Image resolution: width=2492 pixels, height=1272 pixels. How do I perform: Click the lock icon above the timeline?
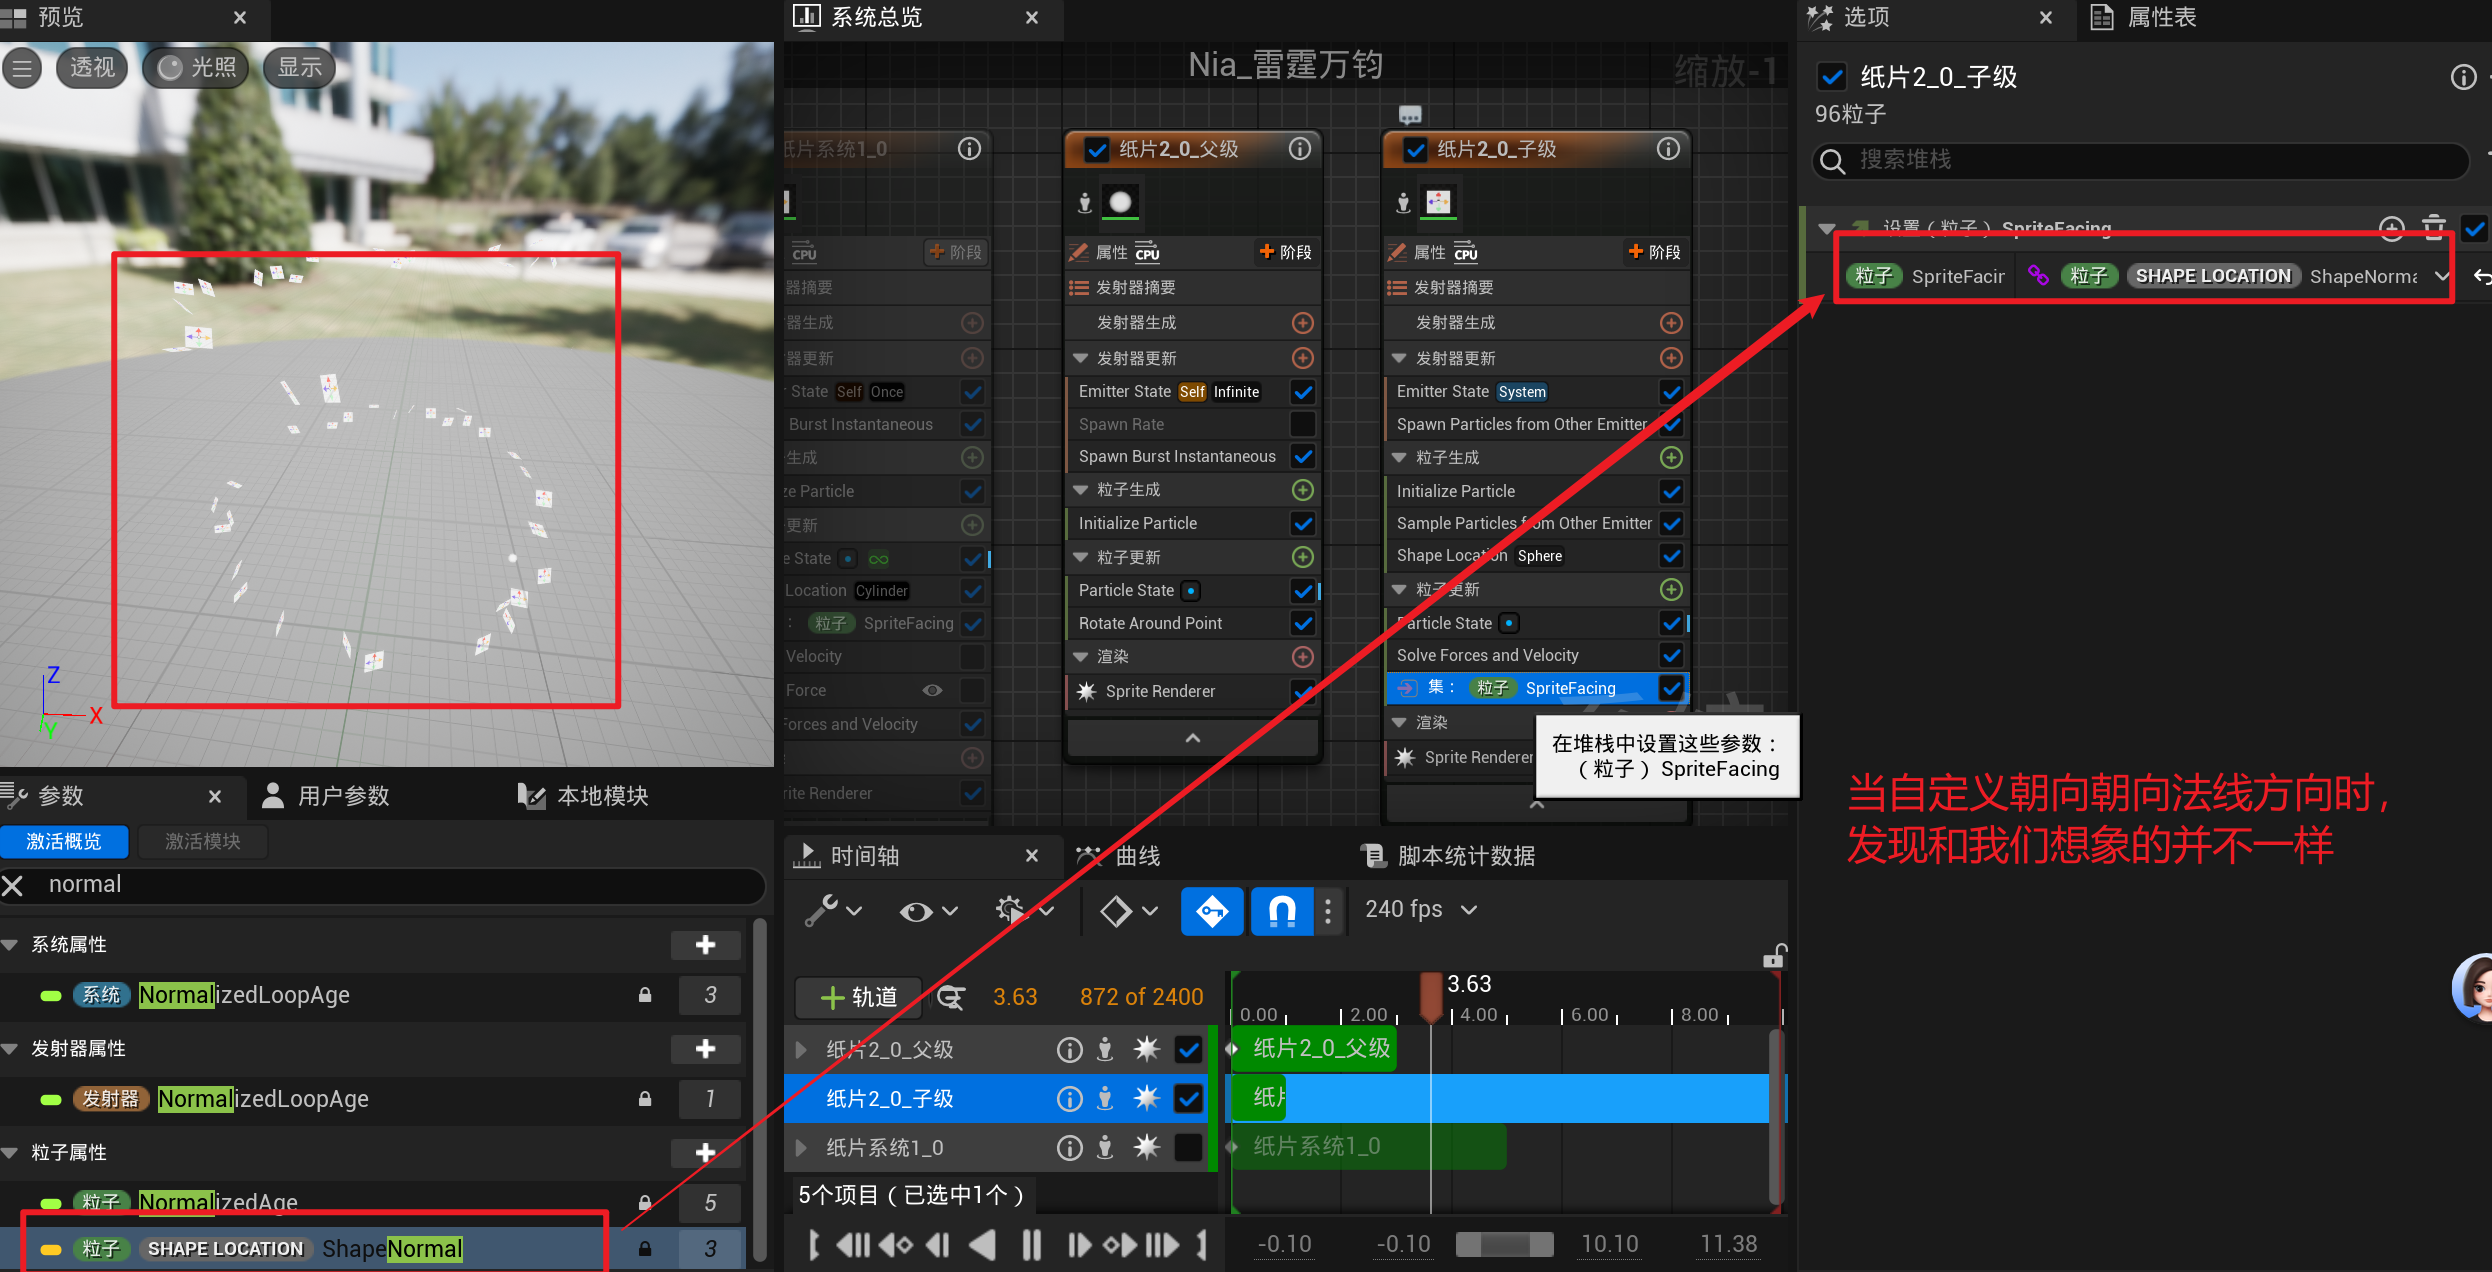point(1774,957)
